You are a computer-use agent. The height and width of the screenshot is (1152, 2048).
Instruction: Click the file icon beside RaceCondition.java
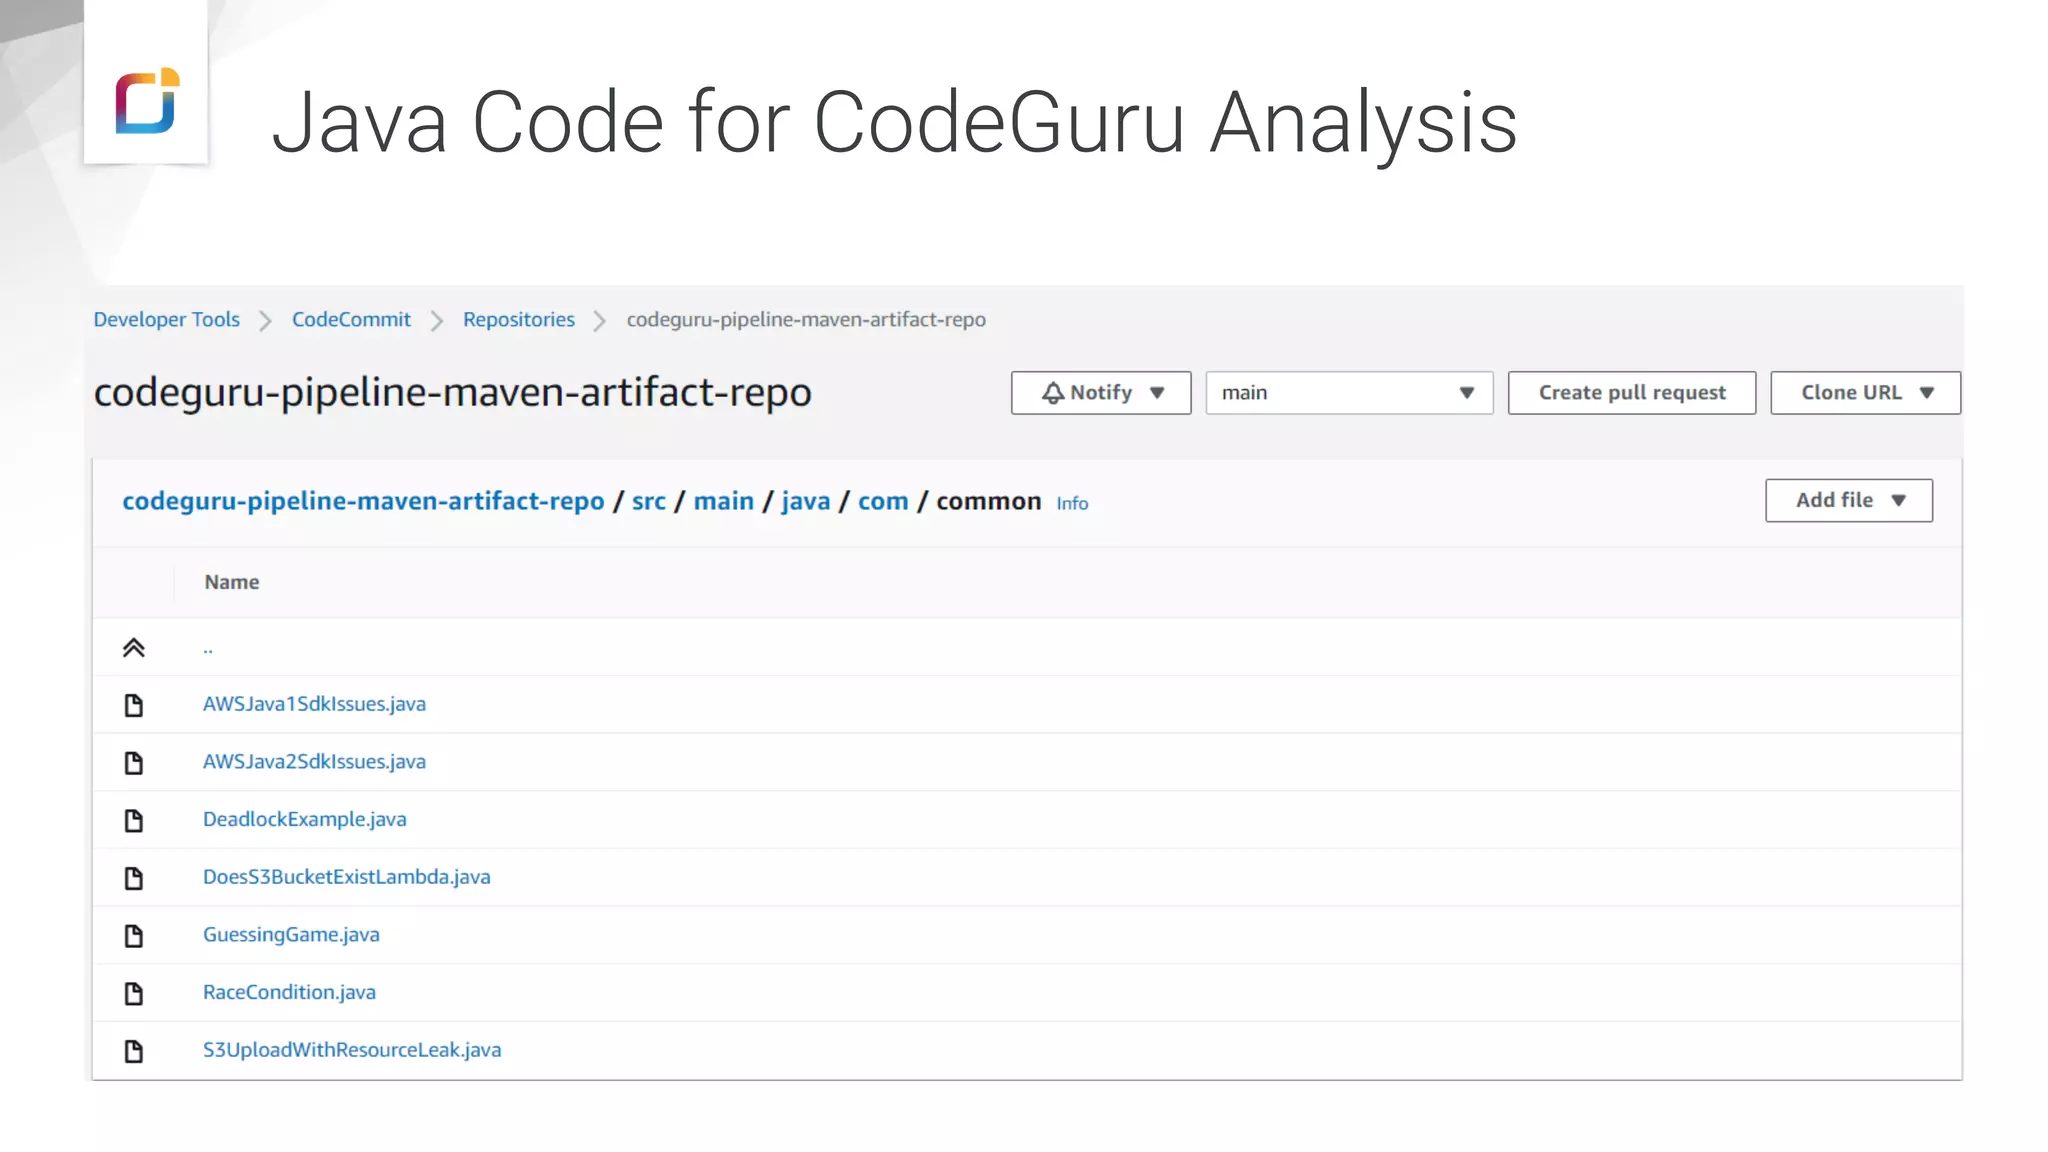133,994
